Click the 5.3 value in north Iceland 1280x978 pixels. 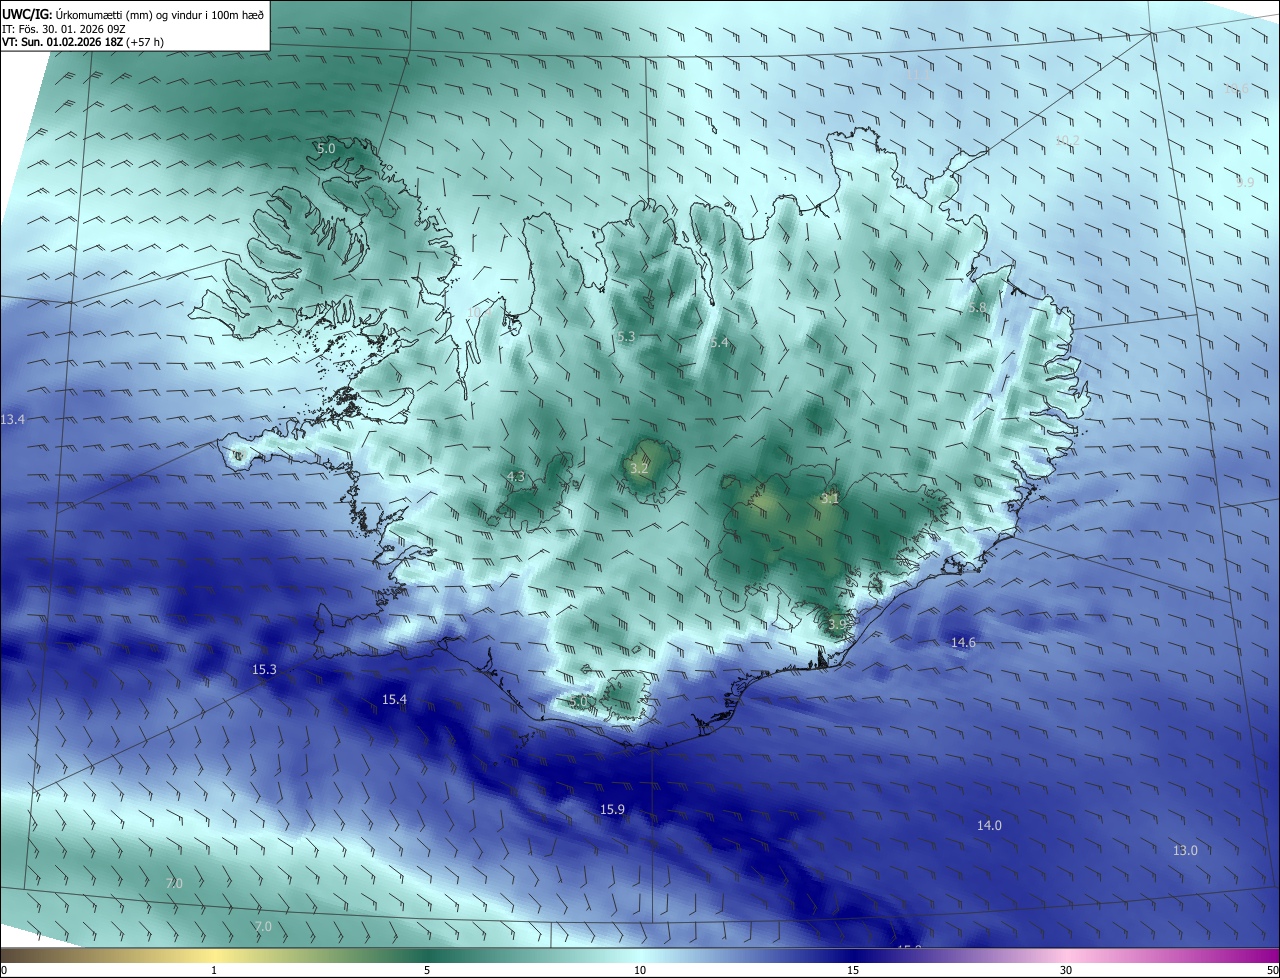[x=626, y=337]
